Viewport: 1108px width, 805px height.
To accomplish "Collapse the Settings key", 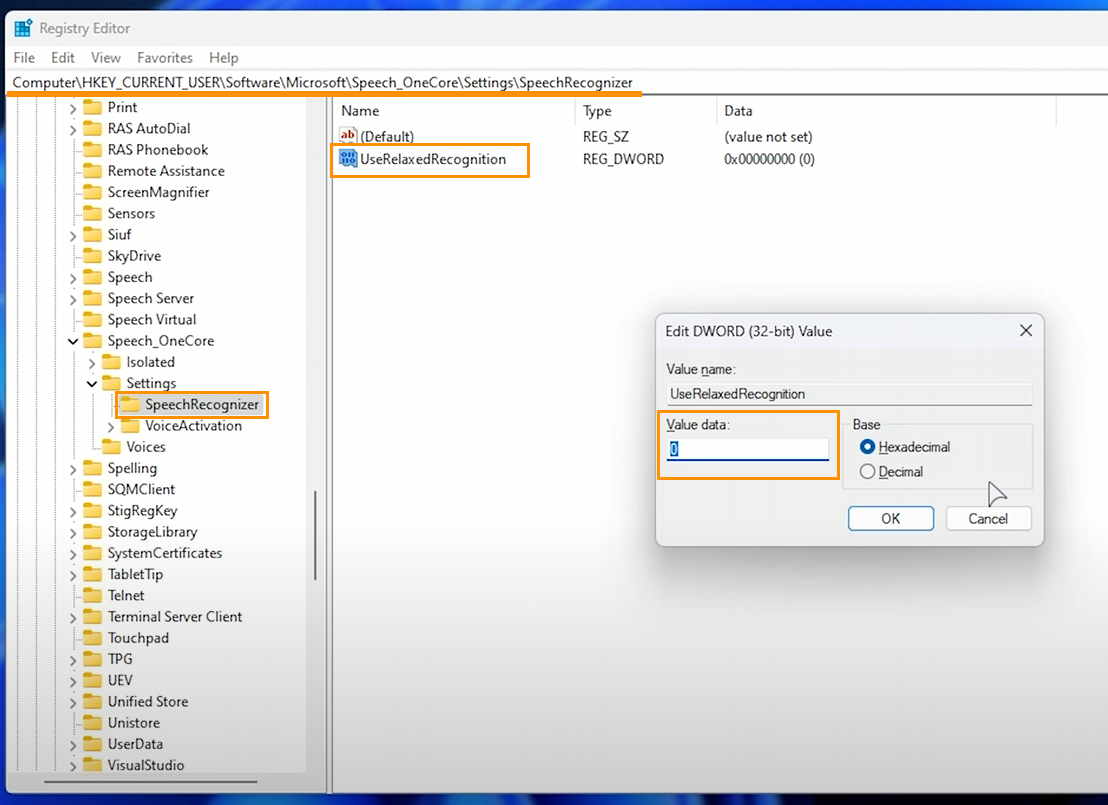I will pos(92,384).
